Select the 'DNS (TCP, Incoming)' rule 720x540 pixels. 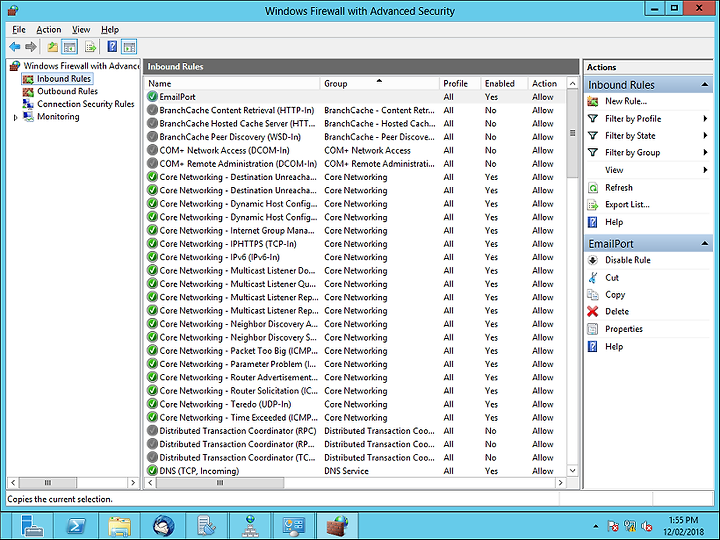356,471
